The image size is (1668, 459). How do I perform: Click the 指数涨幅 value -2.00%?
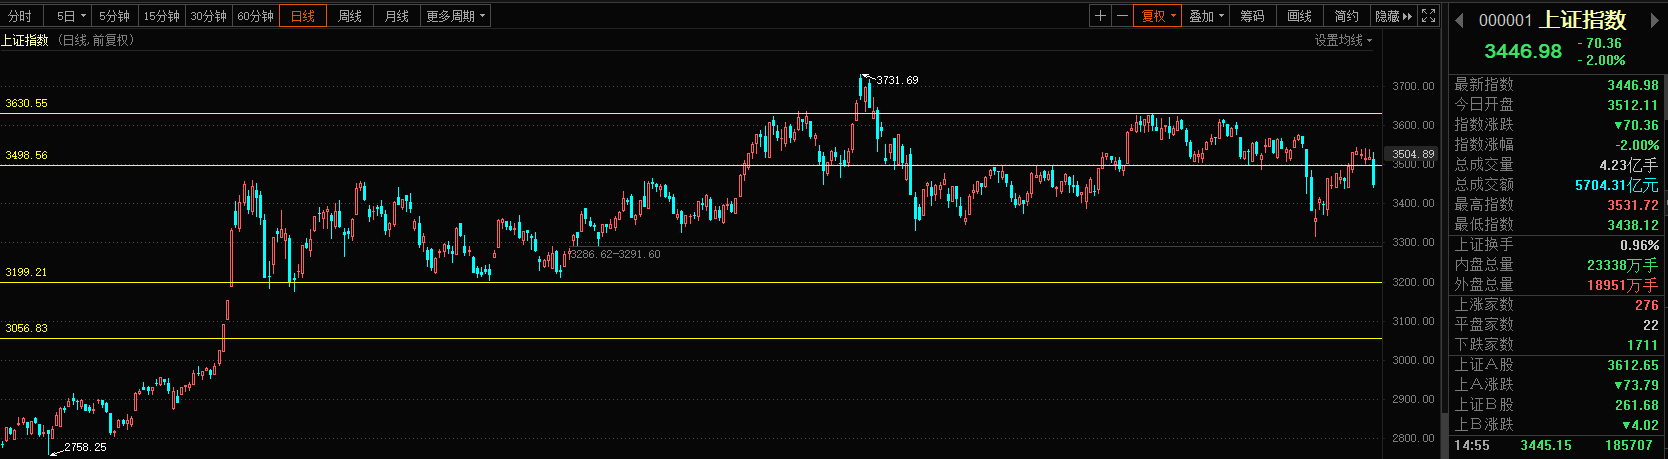click(1637, 145)
